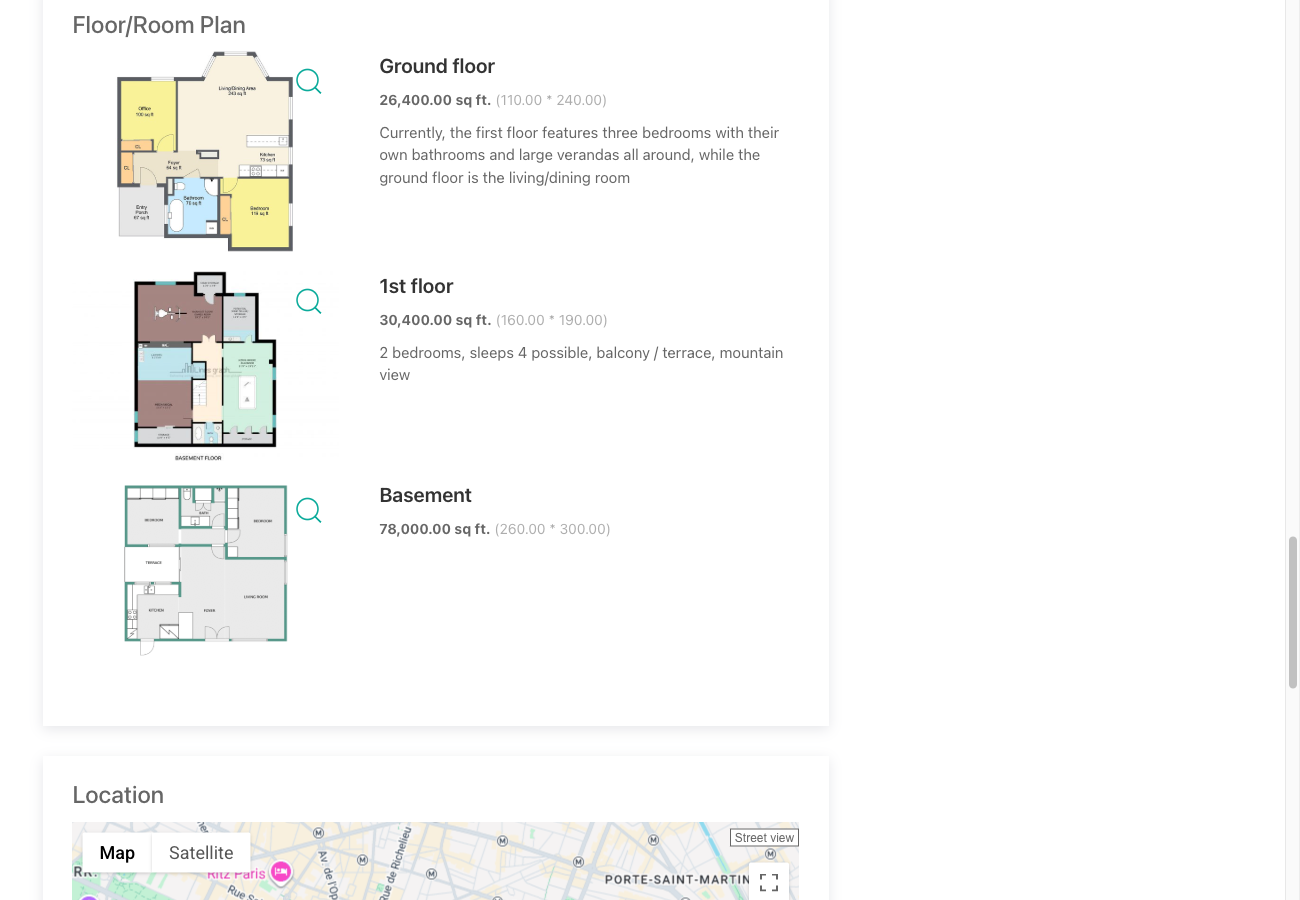Click the blue marker at bottom-left of map
Image resolution: width=1300 pixels, height=900 pixels.
pyautogui.click(x=88, y=897)
